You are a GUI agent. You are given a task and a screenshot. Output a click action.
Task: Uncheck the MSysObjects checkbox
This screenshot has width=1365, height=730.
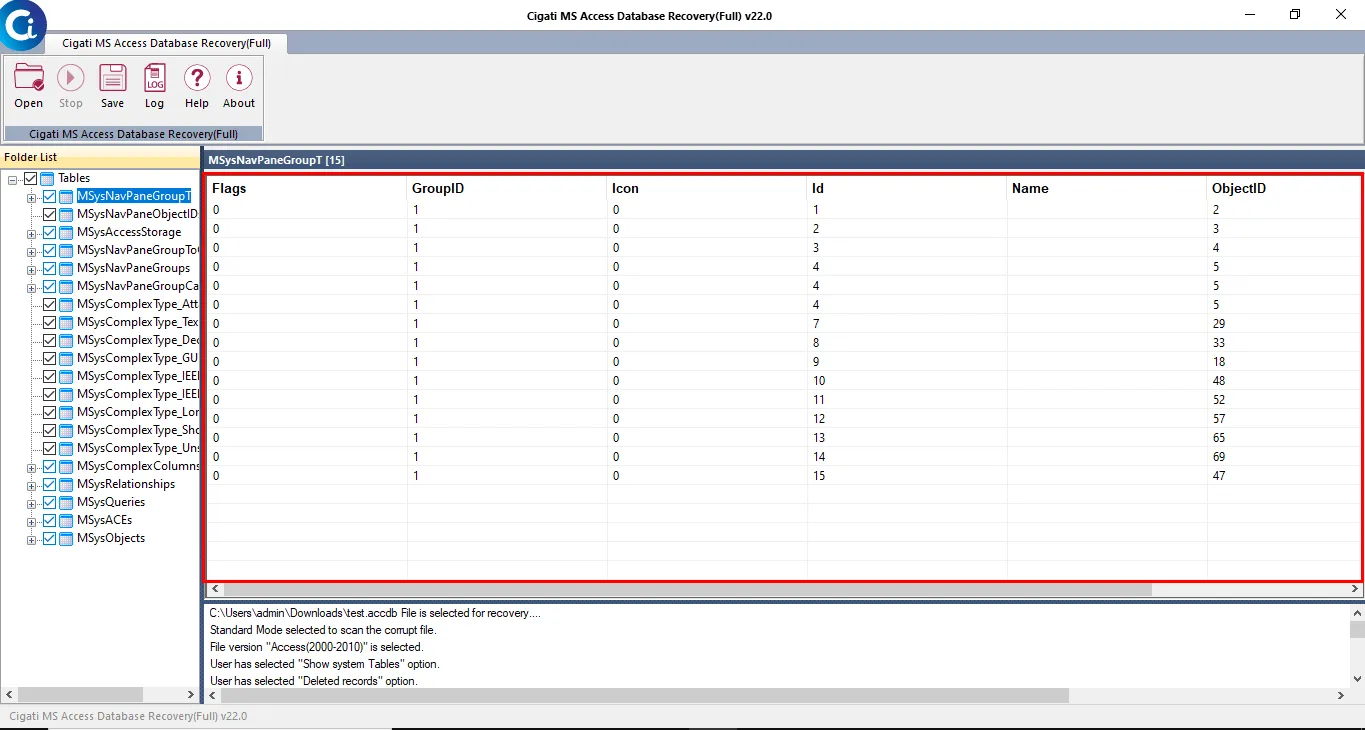(50, 538)
